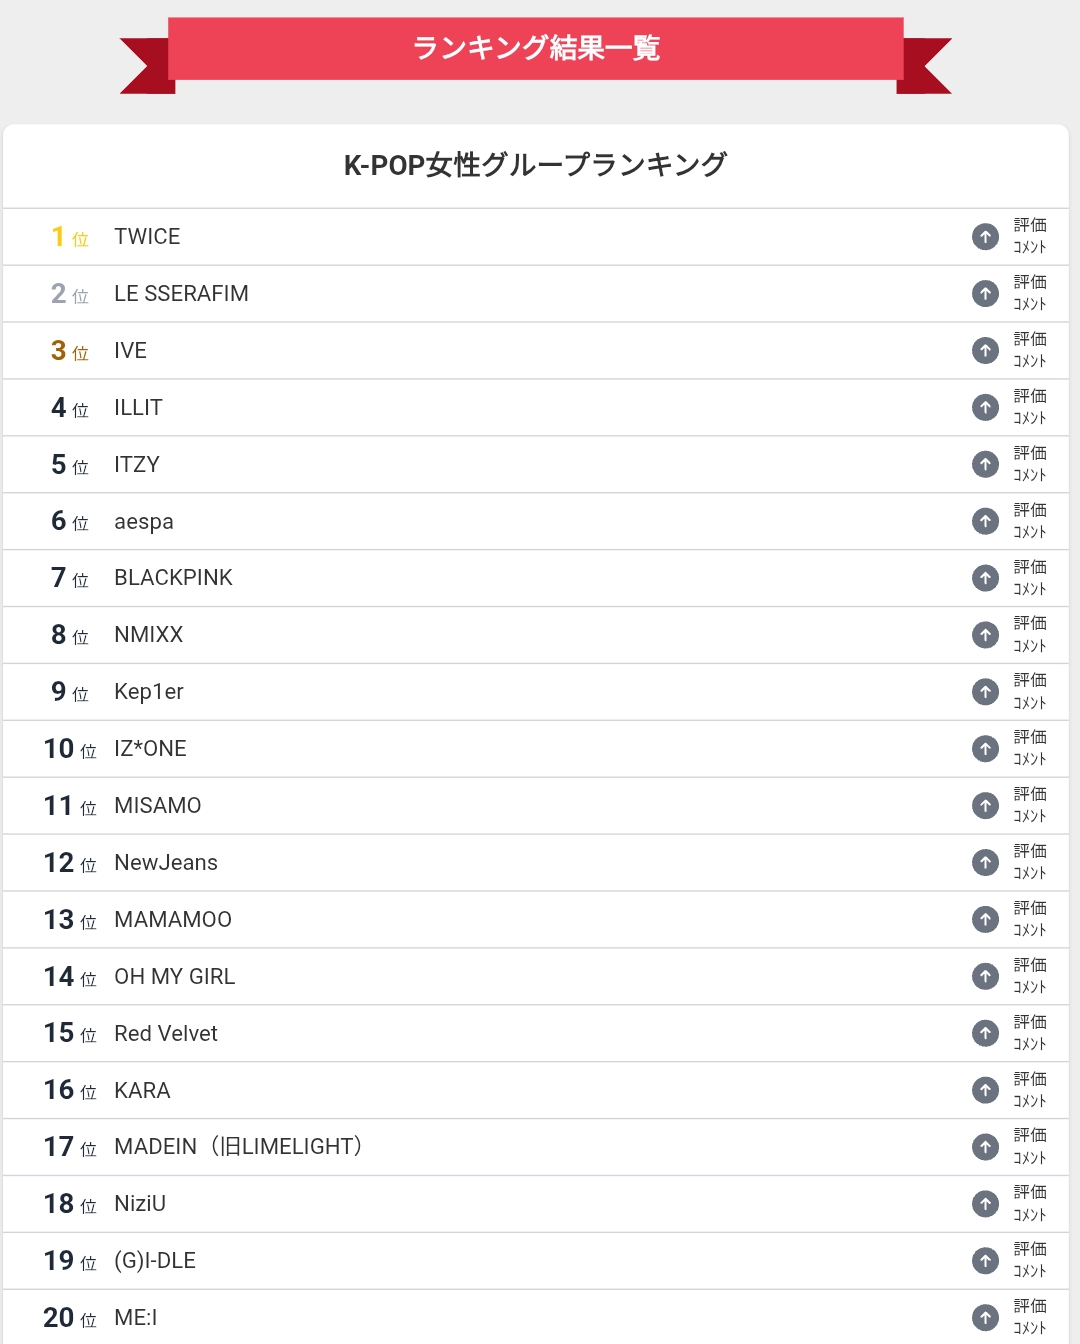The width and height of the screenshot is (1080, 1344).
Task: Upvote ME:I with the arrow icon
Action: click(x=985, y=1318)
